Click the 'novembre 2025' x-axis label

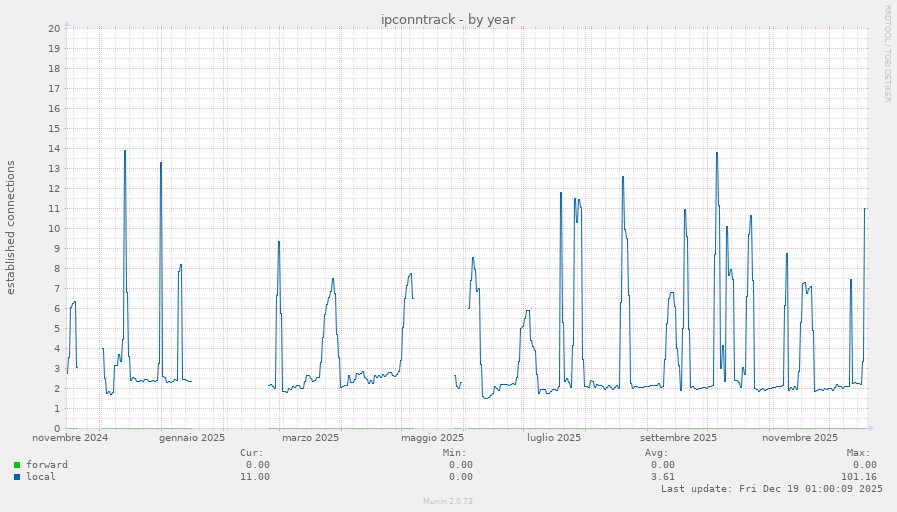pyautogui.click(x=799, y=438)
